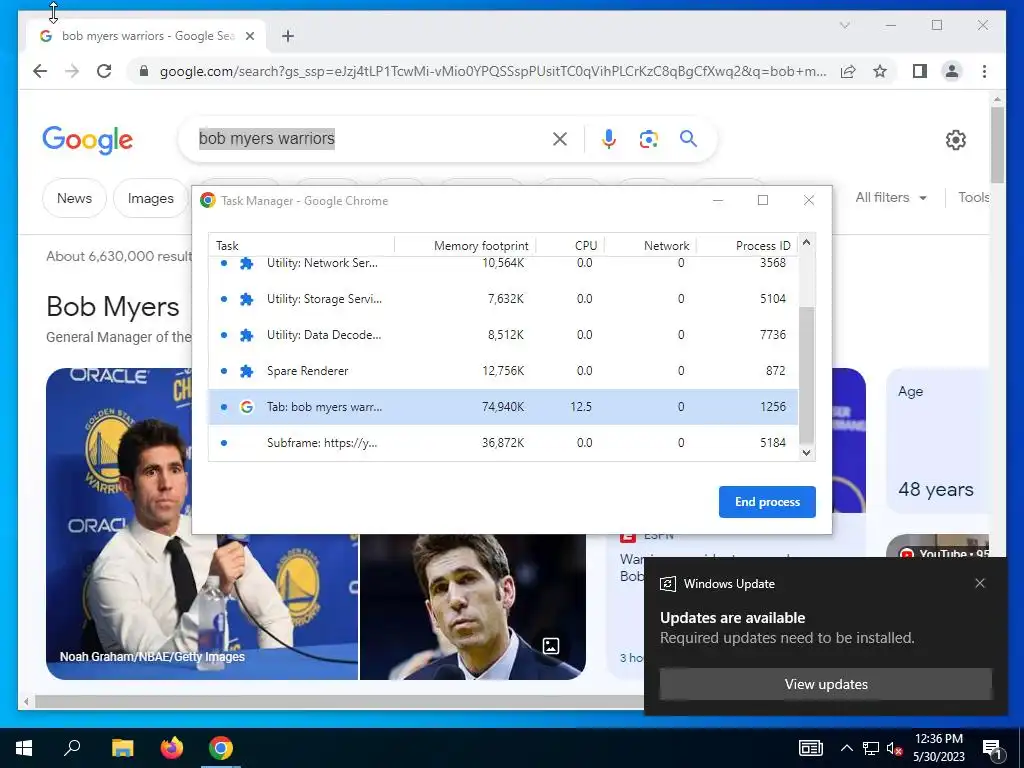Go back with Chrome's back arrow
Screen dimensions: 1024x768
pyautogui.click(x=40, y=71)
